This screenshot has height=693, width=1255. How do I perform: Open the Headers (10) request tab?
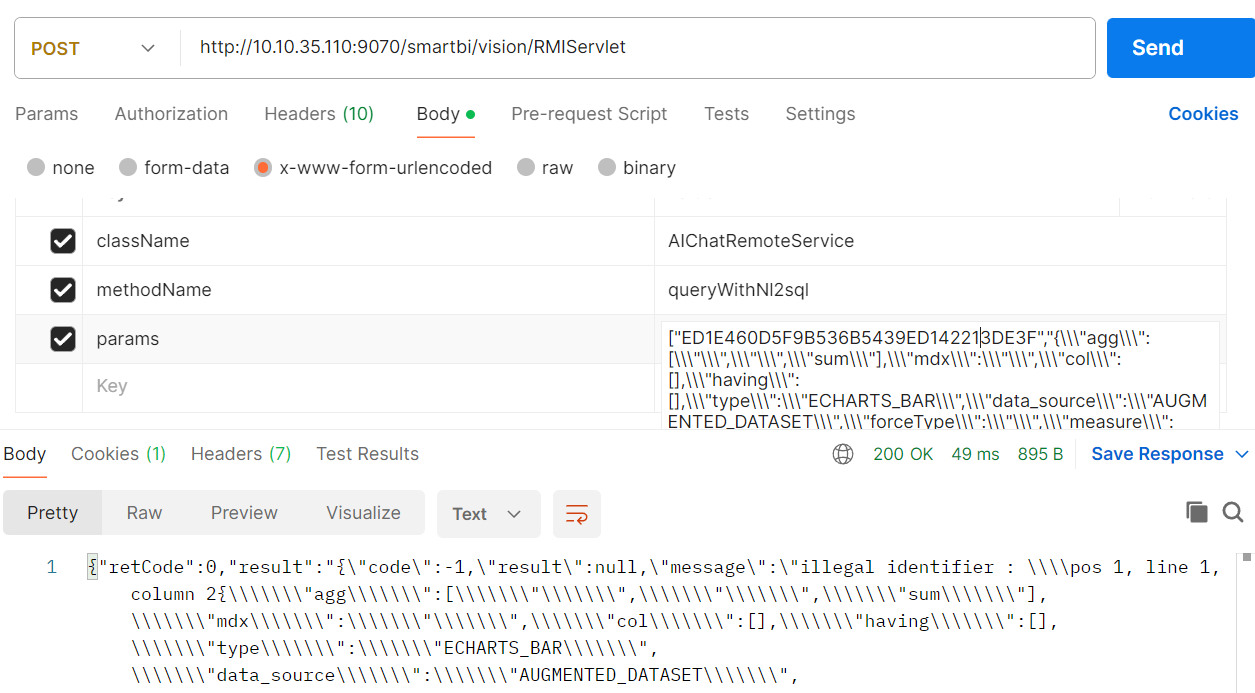[x=319, y=114]
